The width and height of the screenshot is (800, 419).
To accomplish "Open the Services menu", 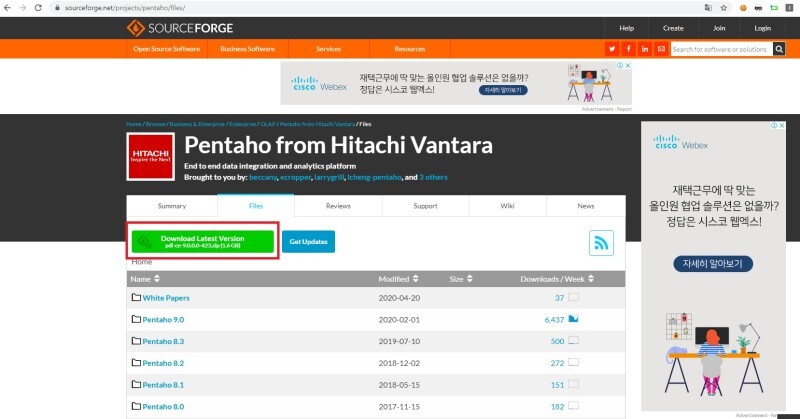I will tap(329, 49).
